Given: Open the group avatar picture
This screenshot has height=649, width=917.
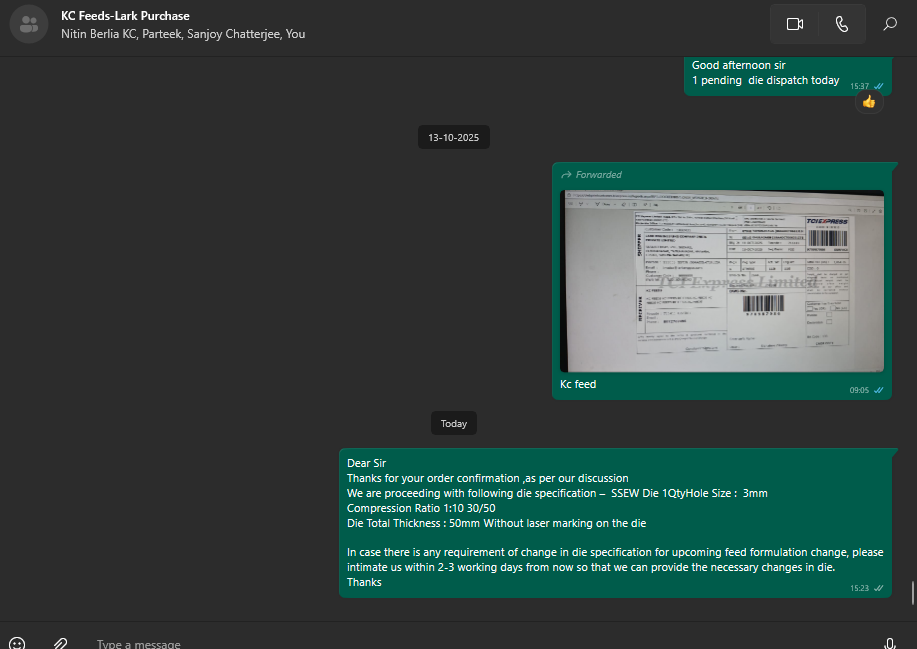Looking at the screenshot, I should [29, 24].
